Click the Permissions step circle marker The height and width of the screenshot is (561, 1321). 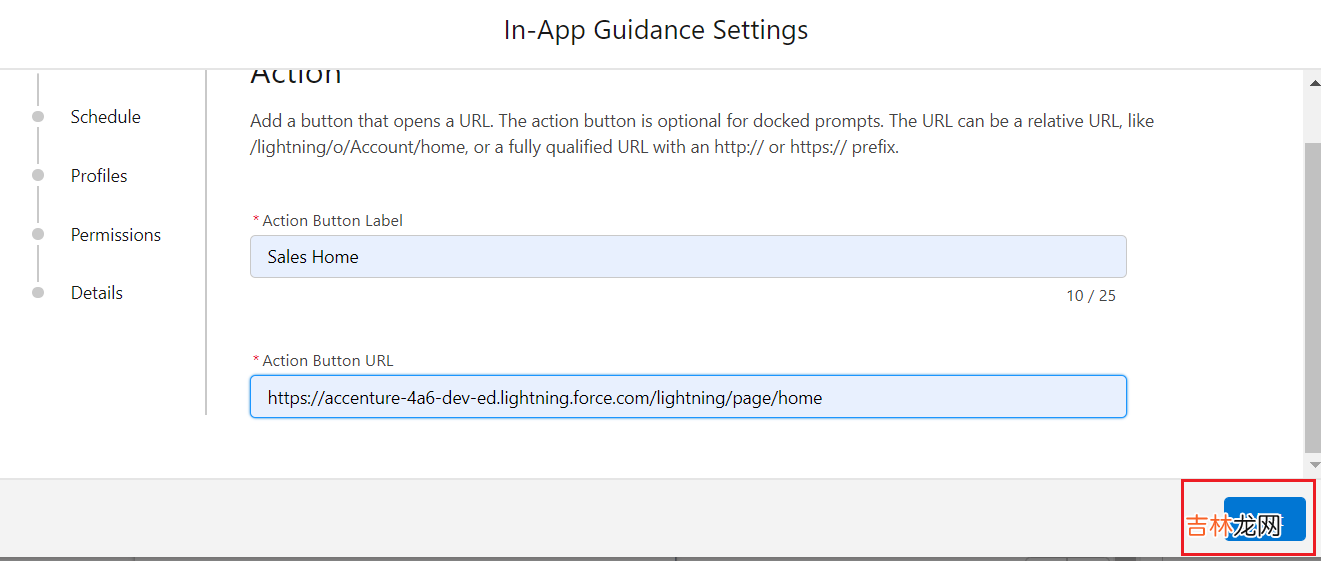point(38,234)
